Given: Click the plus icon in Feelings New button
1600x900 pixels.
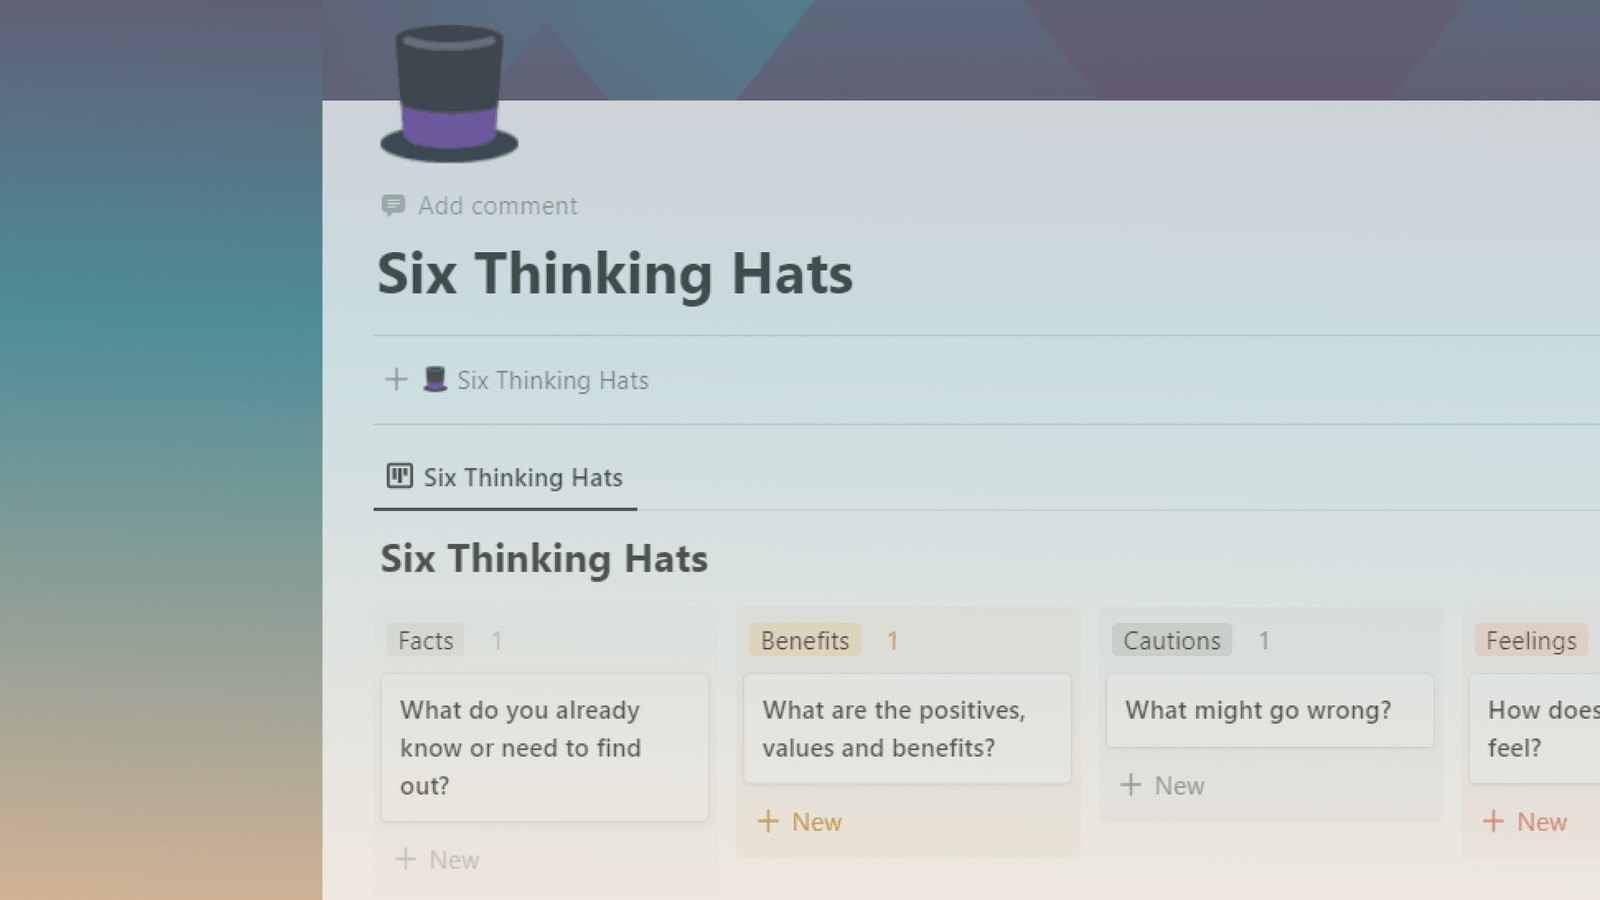Looking at the screenshot, I should (1495, 821).
